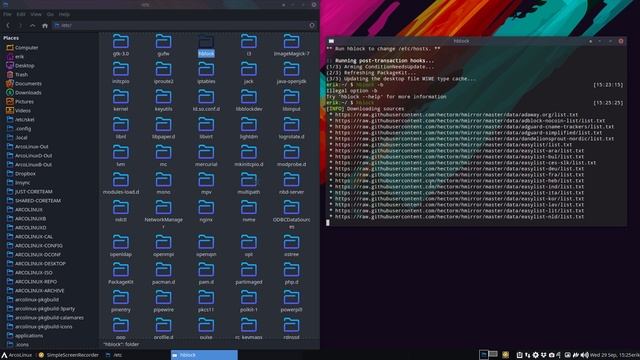Open the View menu
The height and width of the screenshot is (360, 640).
(x=36, y=14)
